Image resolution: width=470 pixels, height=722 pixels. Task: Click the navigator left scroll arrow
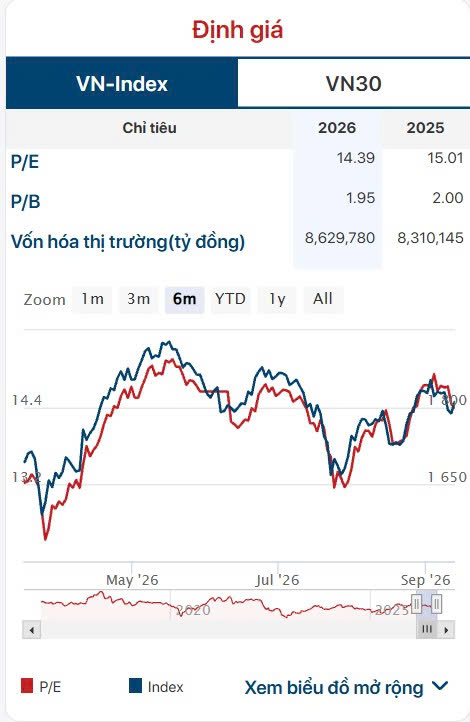click(32, 630)
